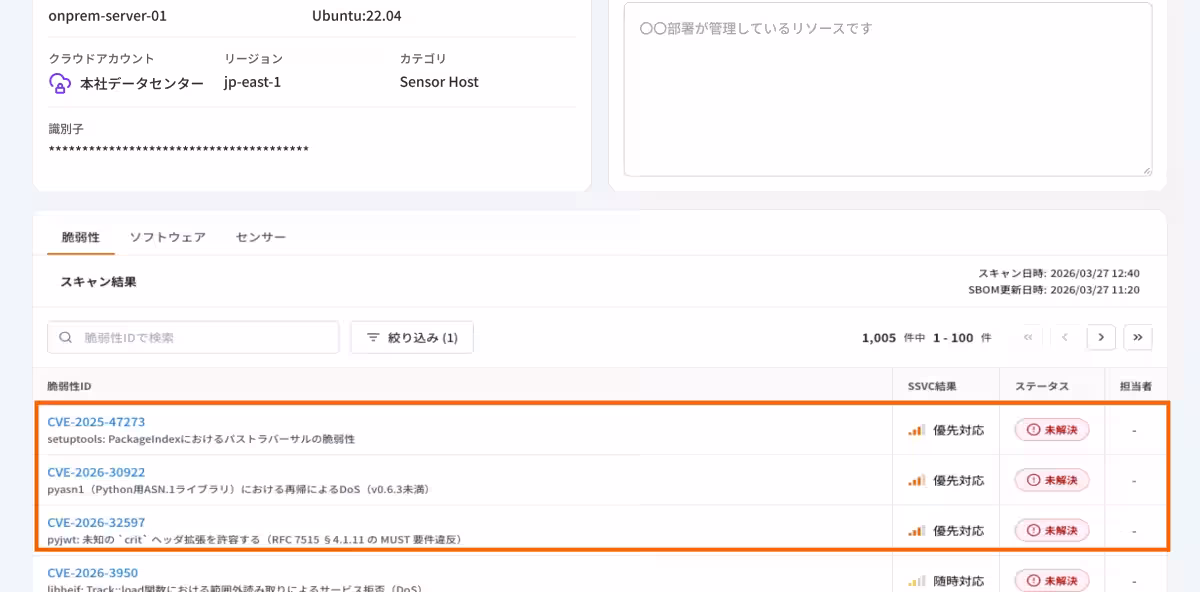The image size is (1200, 592).
Task: Follow the CVE-2026-3950 link
Action: pos(93,572)
